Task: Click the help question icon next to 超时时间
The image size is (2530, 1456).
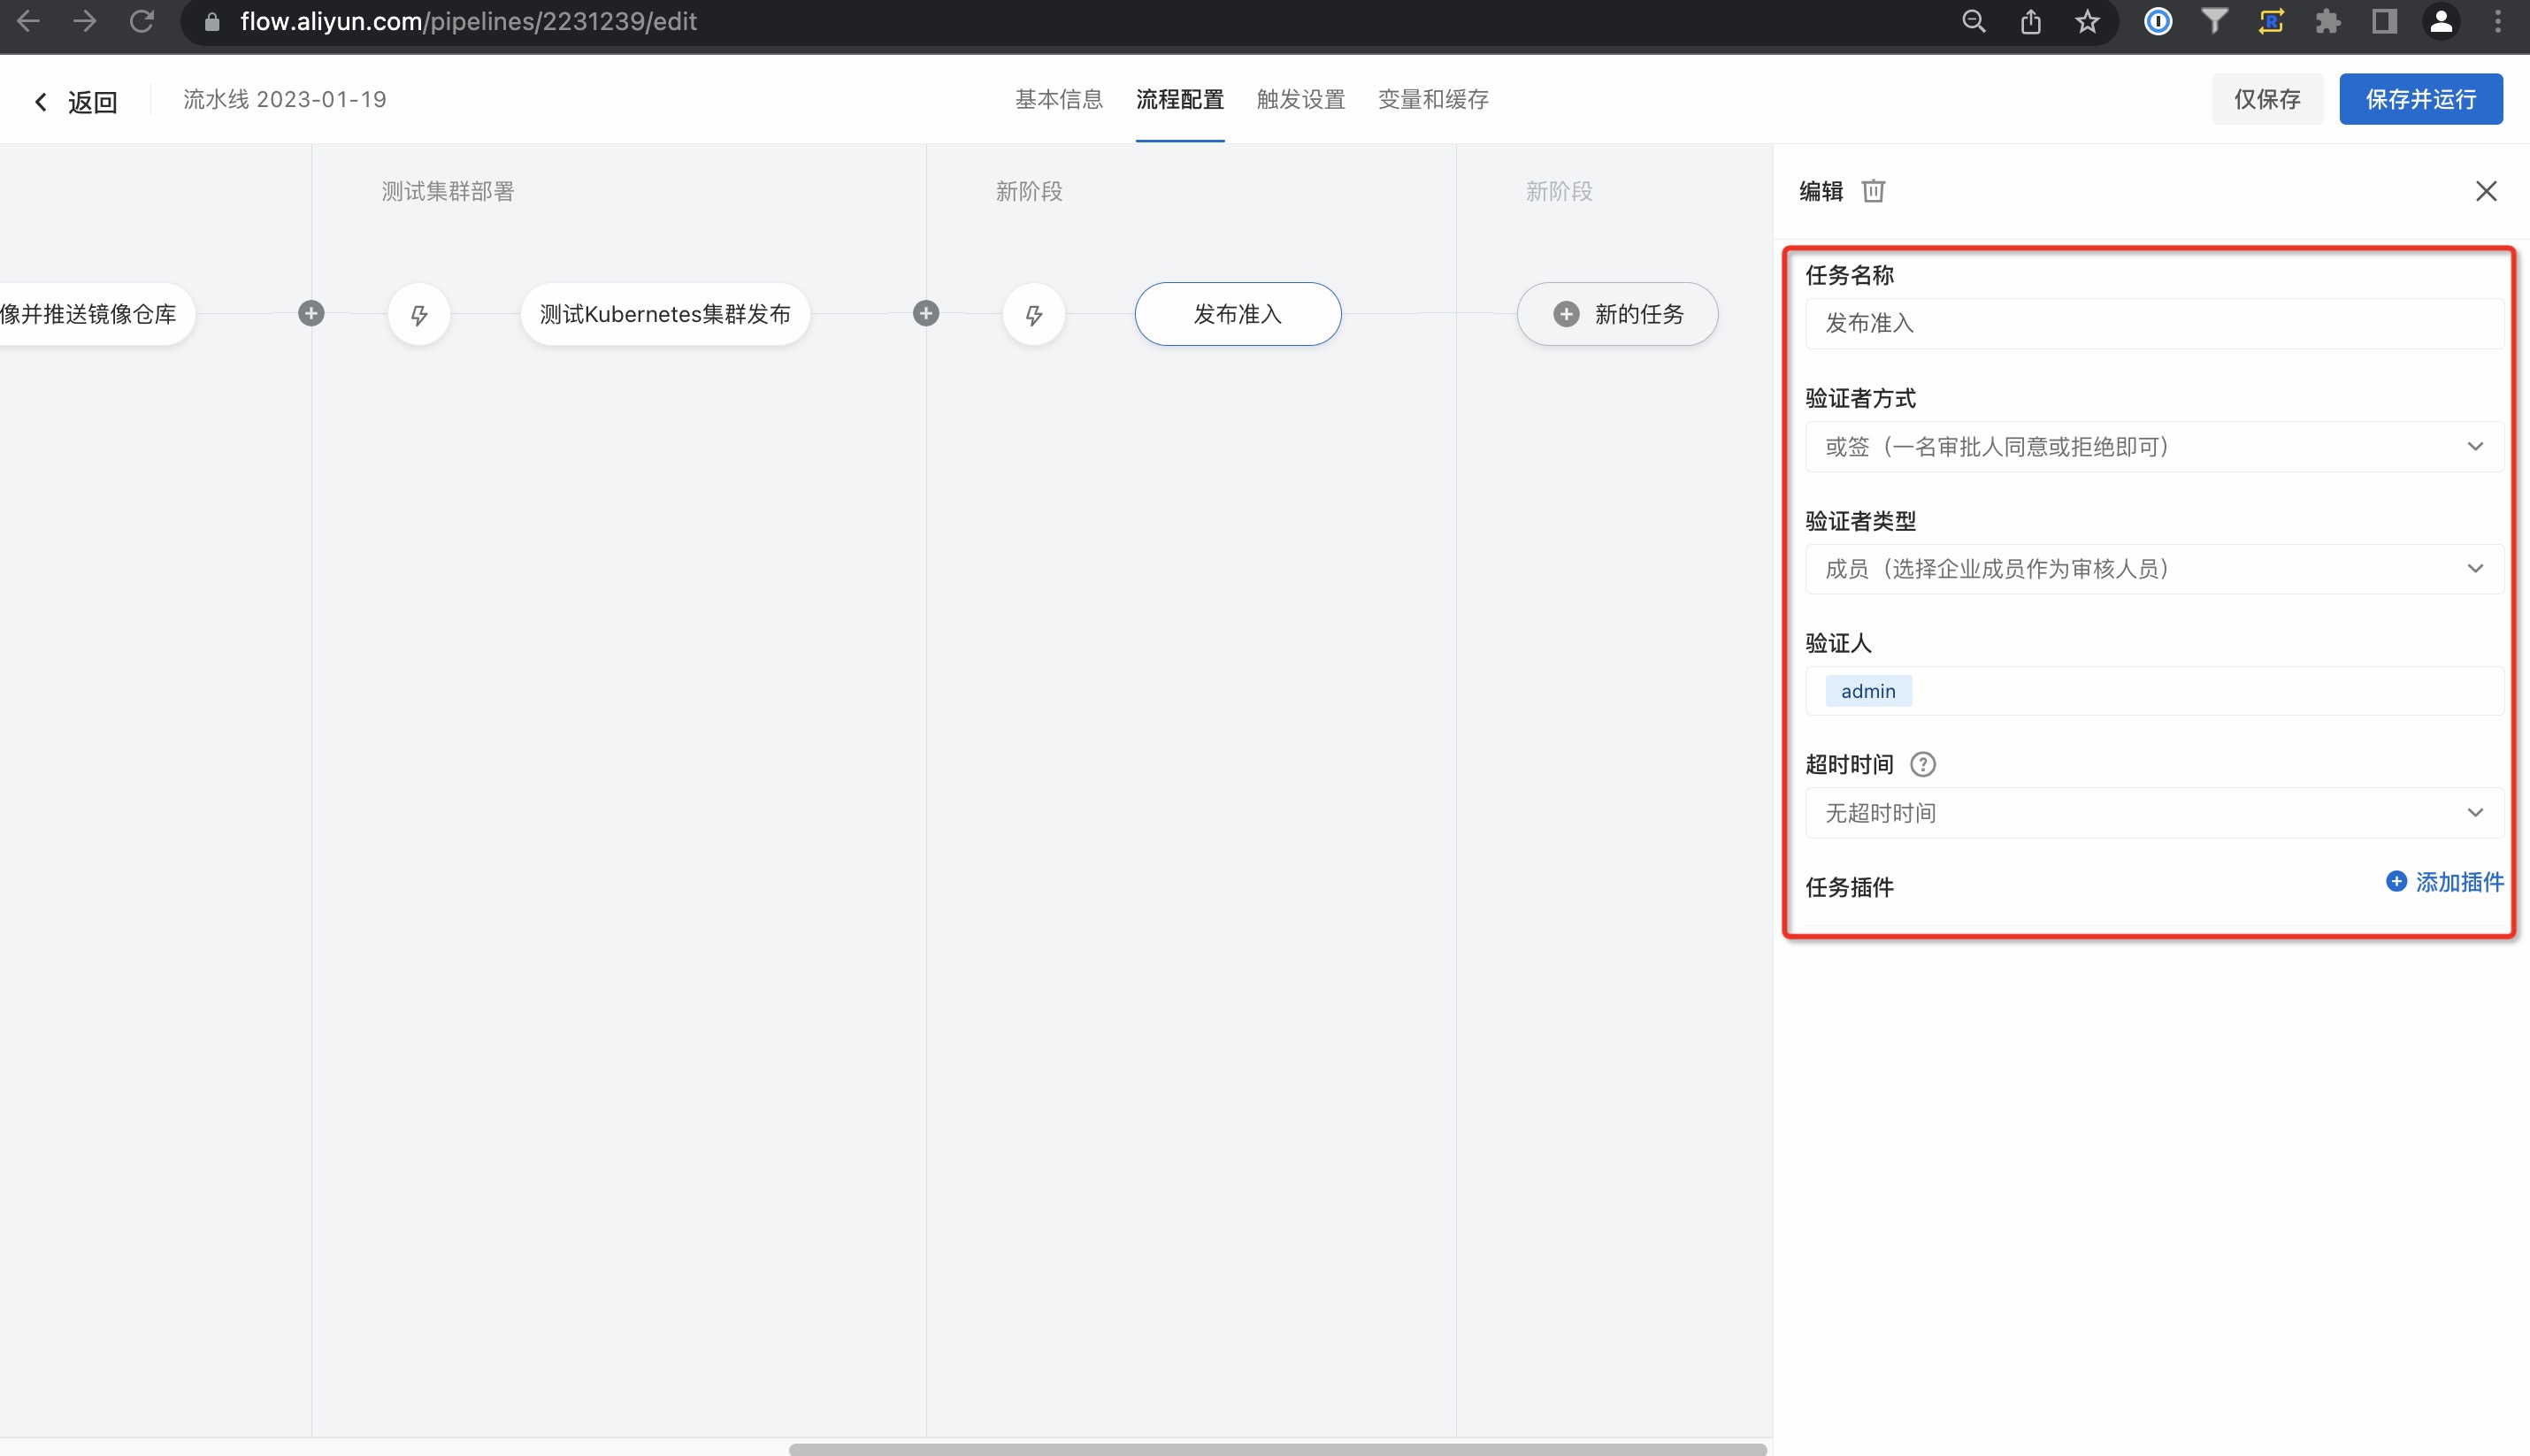Action: pyautogui.click(x=1922, y=765)
